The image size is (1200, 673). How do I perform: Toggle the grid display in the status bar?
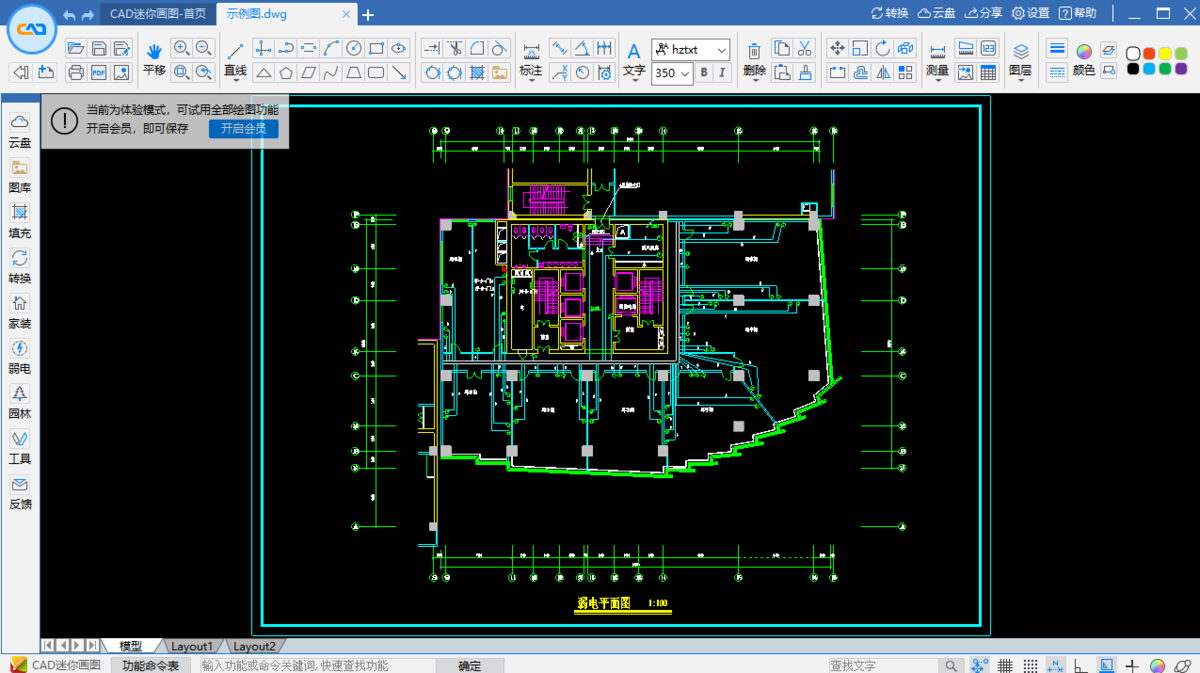[x=1004, y=665]
